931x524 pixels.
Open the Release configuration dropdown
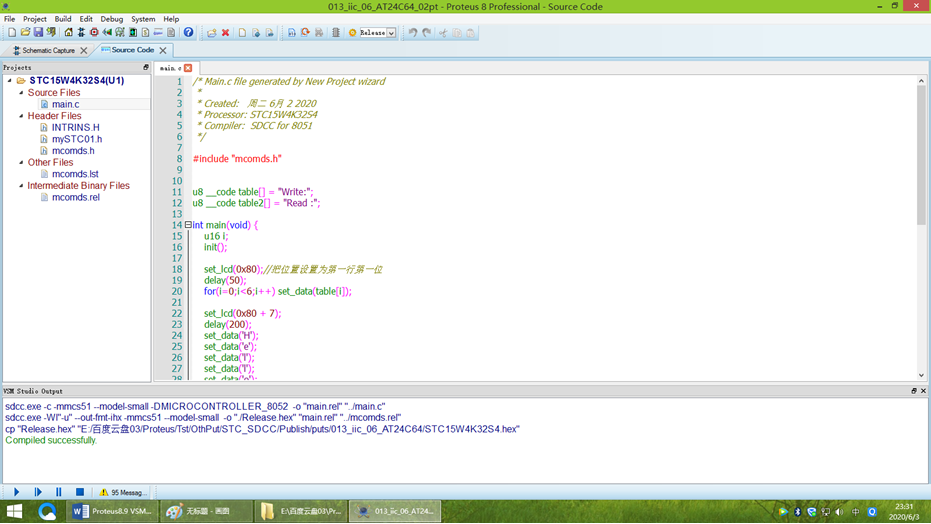pyautogui.click(x=391, y=33)
